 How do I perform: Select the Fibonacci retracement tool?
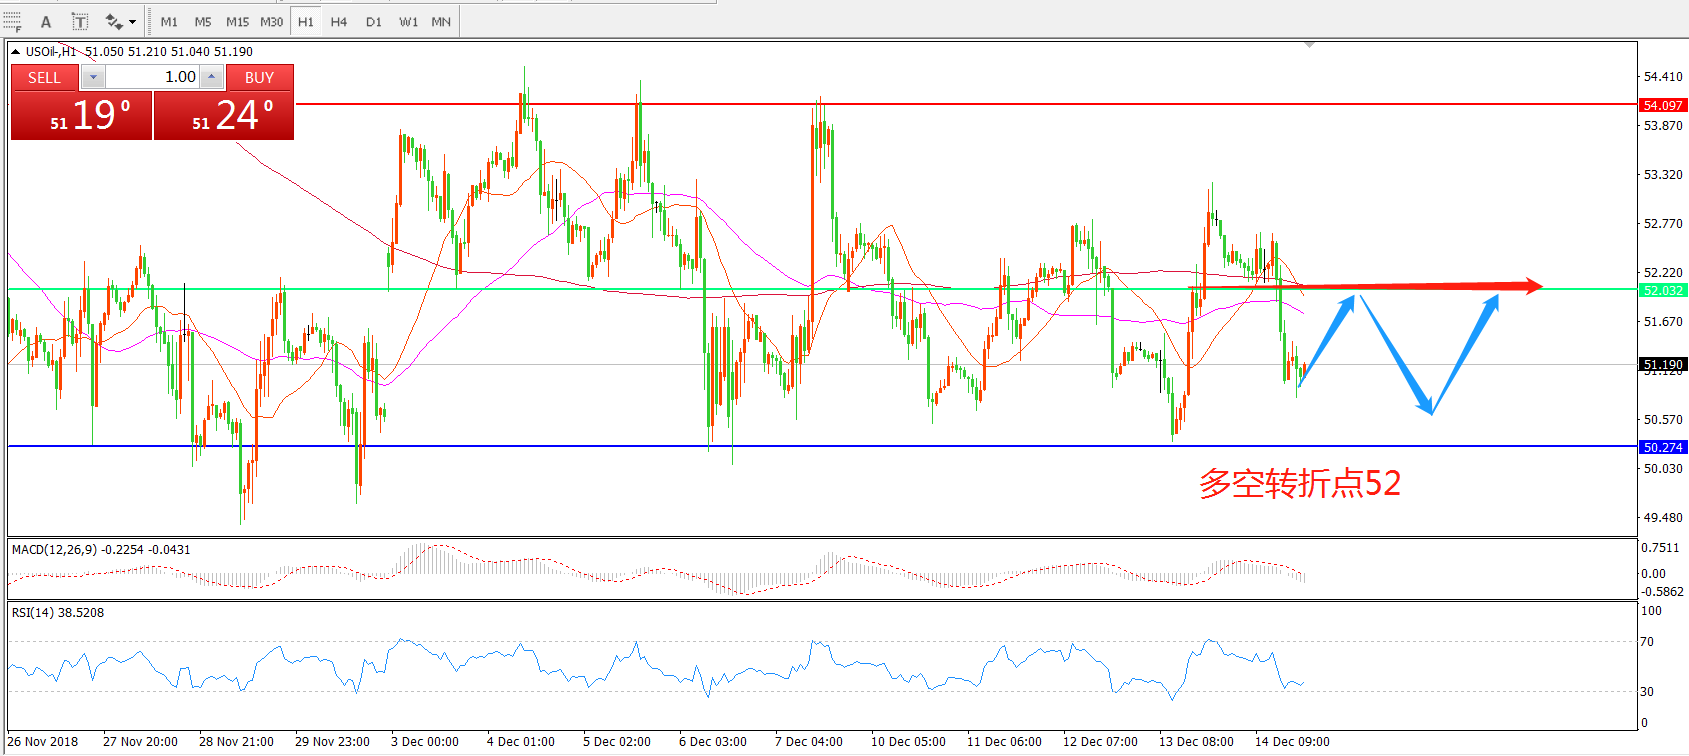click(x=12, y=21)
